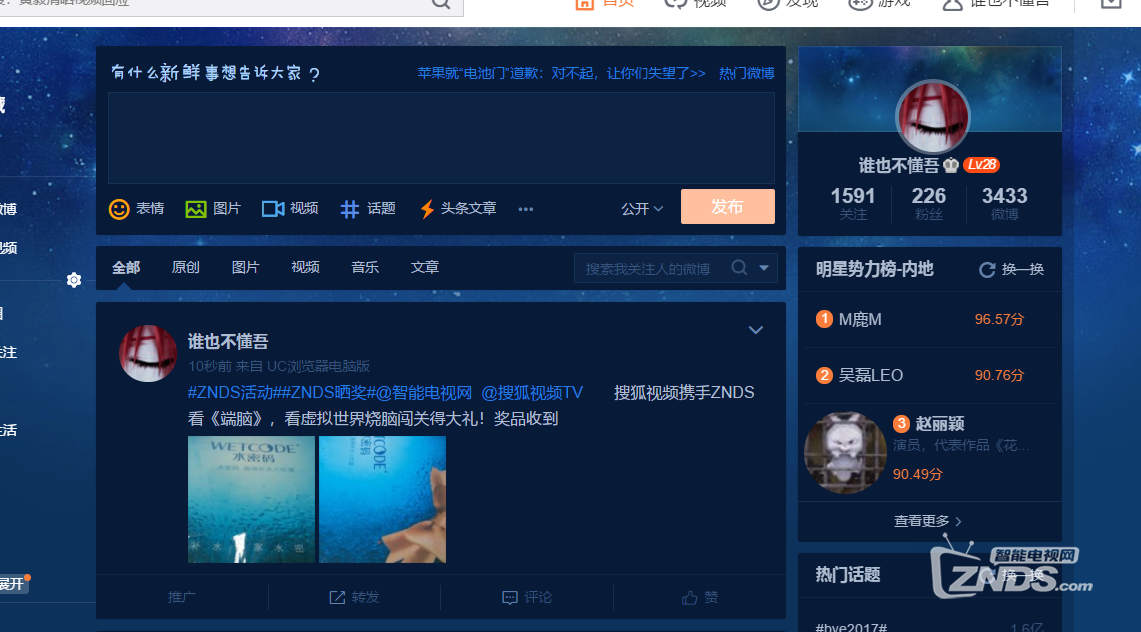
Task: Refresh the ranking with 换一换
Action: pos(1011,269)
